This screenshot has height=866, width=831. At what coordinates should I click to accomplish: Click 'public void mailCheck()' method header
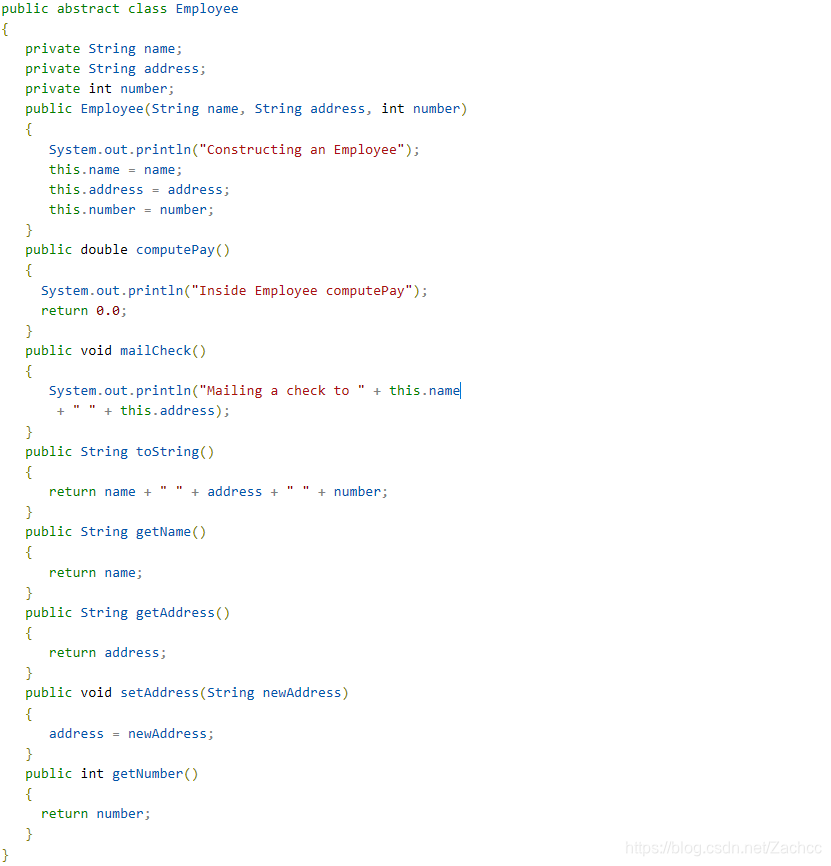(x=115, y=351)
